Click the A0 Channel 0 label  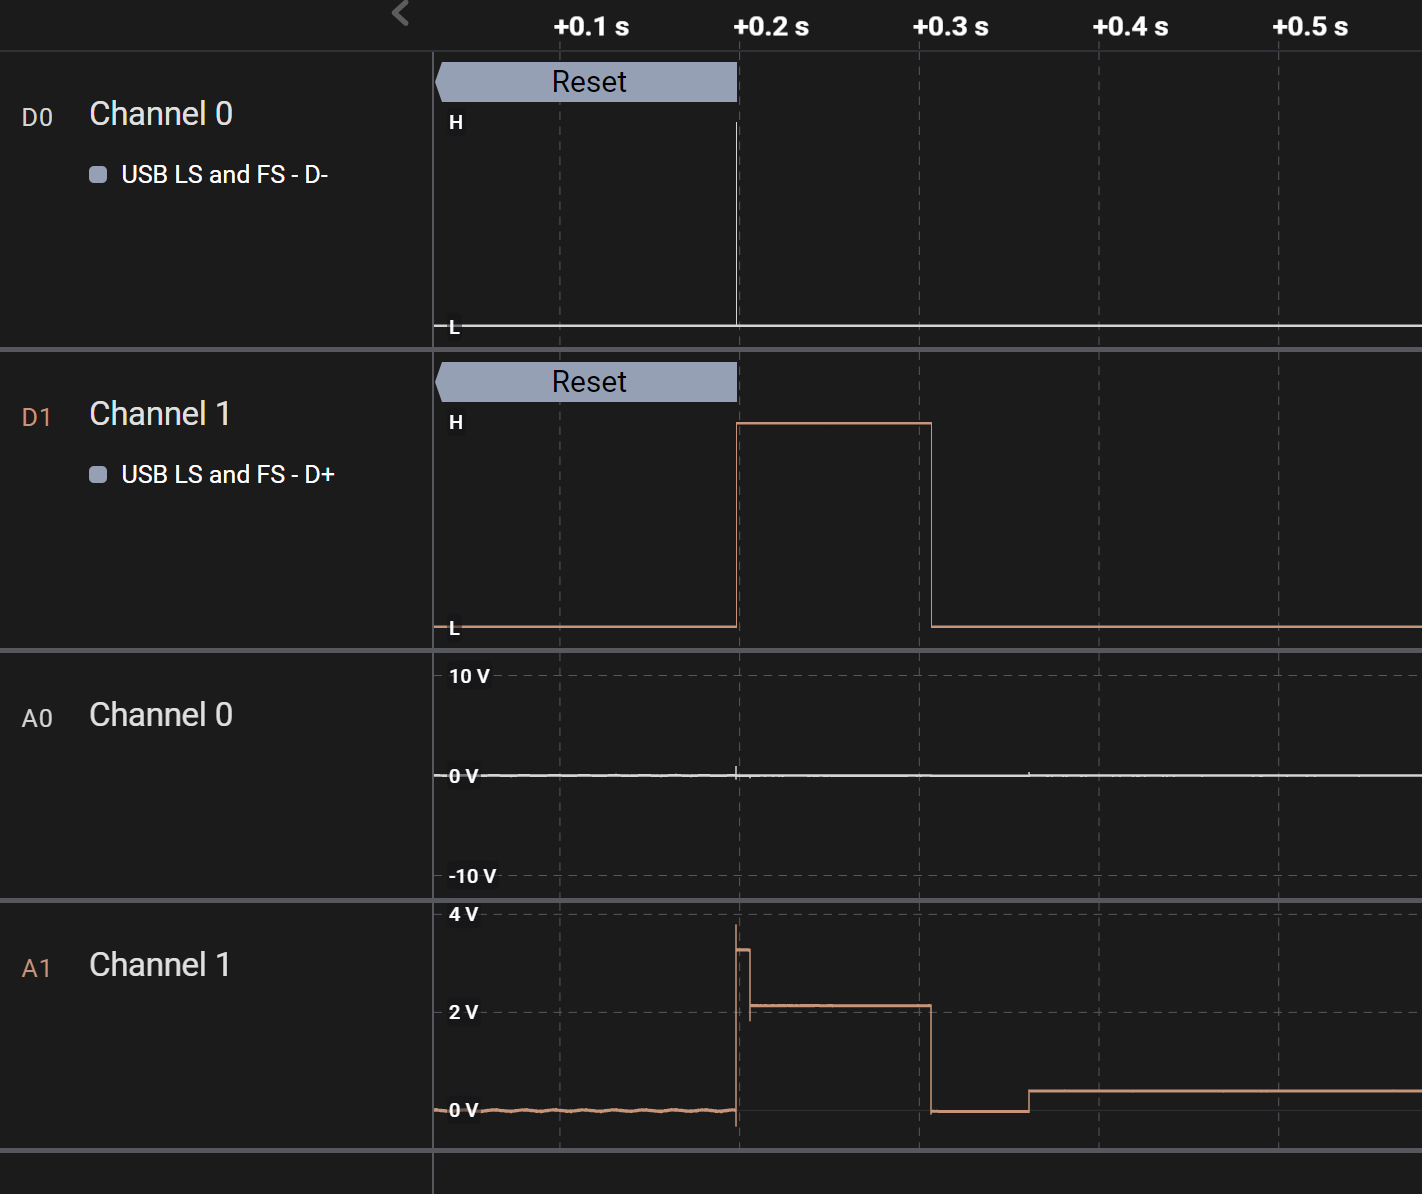pos(161,715)
